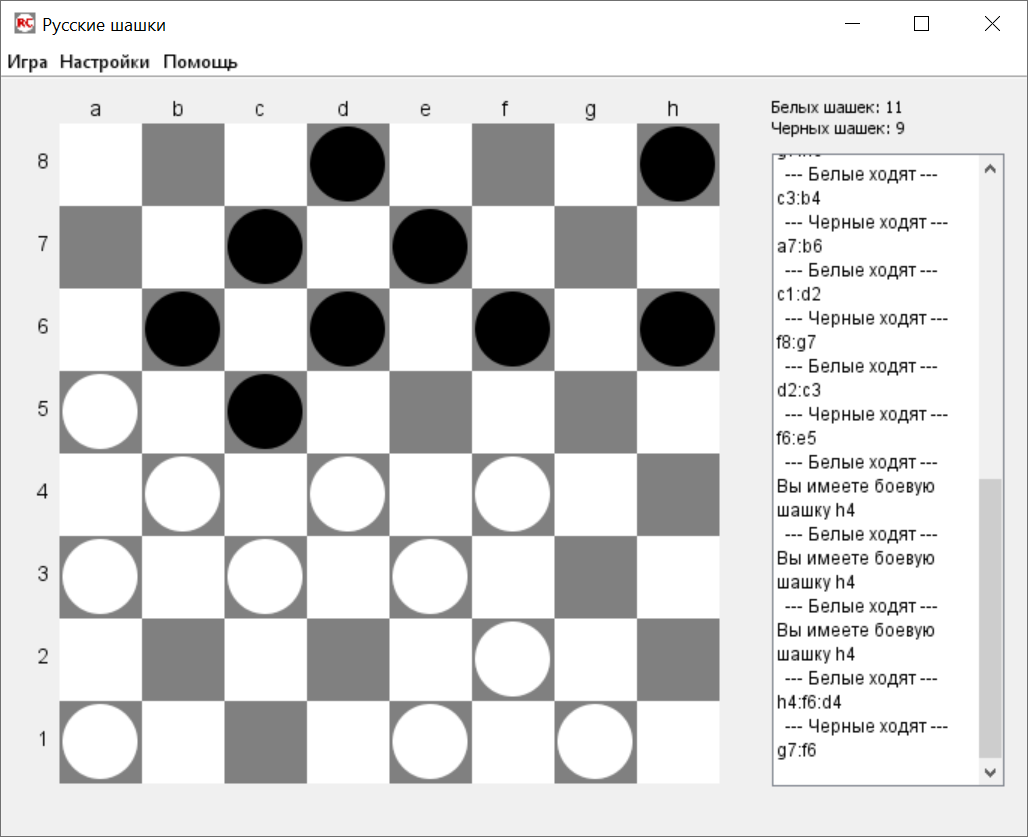Click the black checker on e7
Viewport: 1028px width, 837px height.
[x=430, y=247]
